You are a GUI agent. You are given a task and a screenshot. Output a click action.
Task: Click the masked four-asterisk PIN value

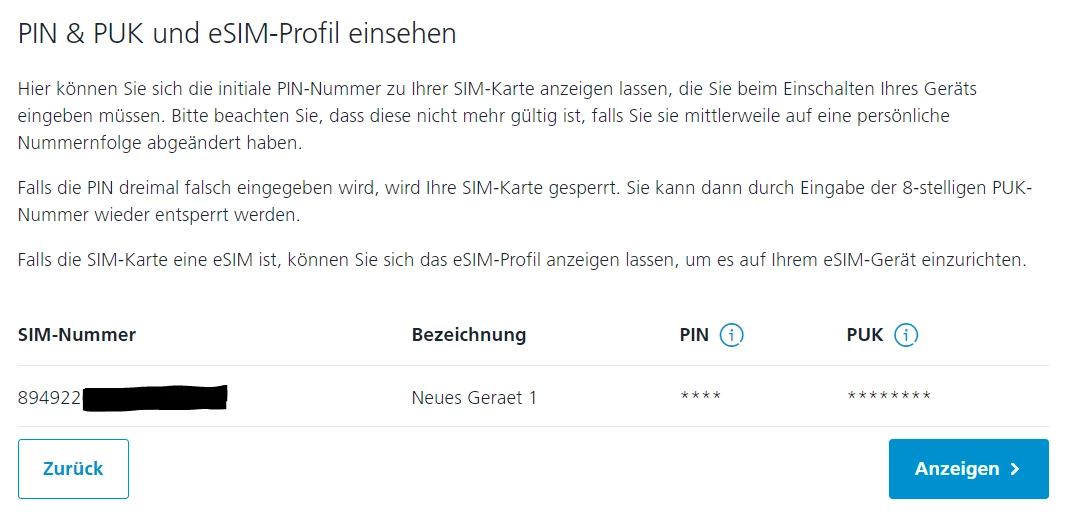pyautogui.click(x=700, y=397)
